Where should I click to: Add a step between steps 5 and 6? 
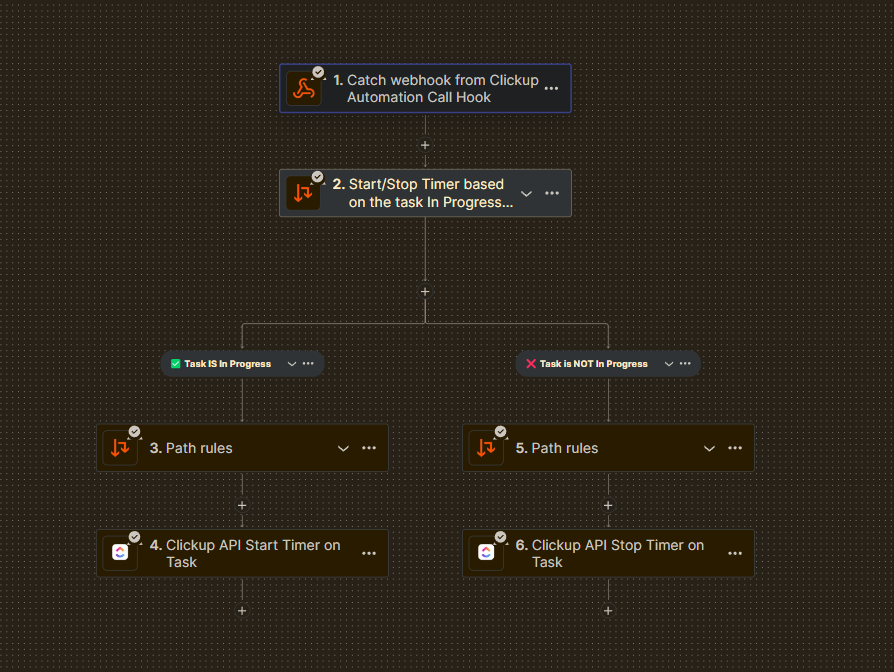608,506
